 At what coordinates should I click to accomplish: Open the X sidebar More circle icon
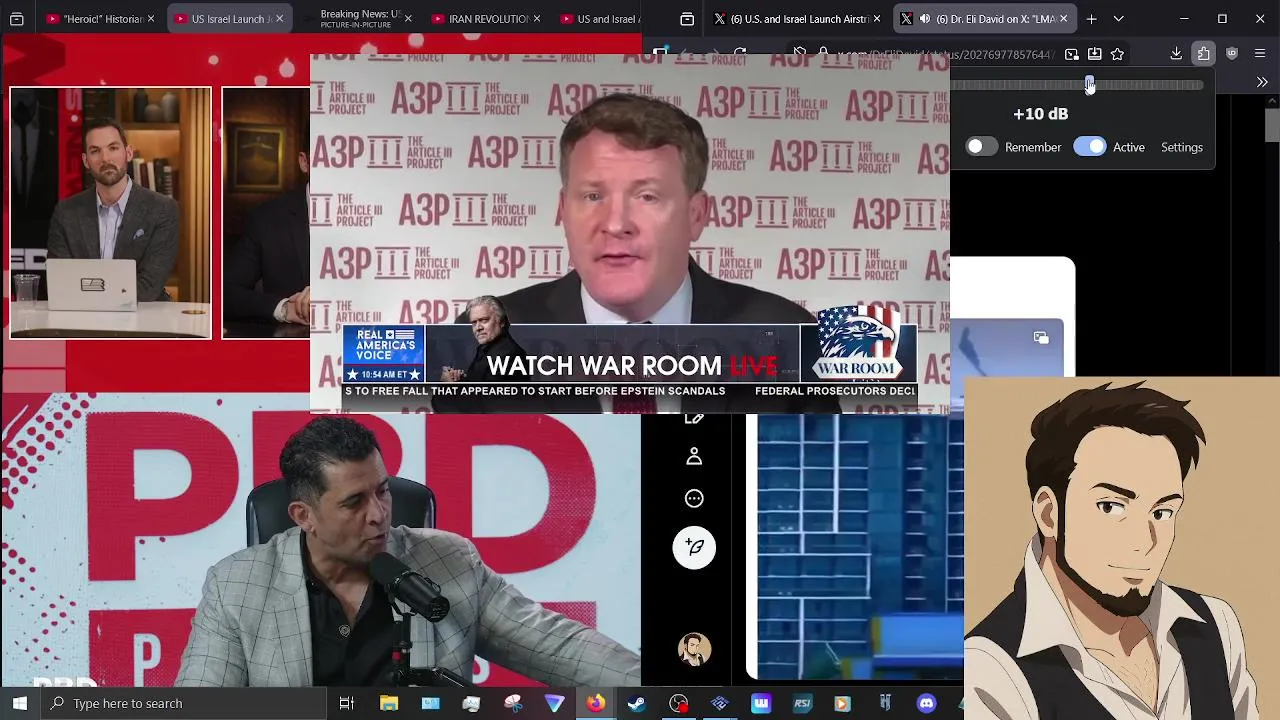coord(694,498)
